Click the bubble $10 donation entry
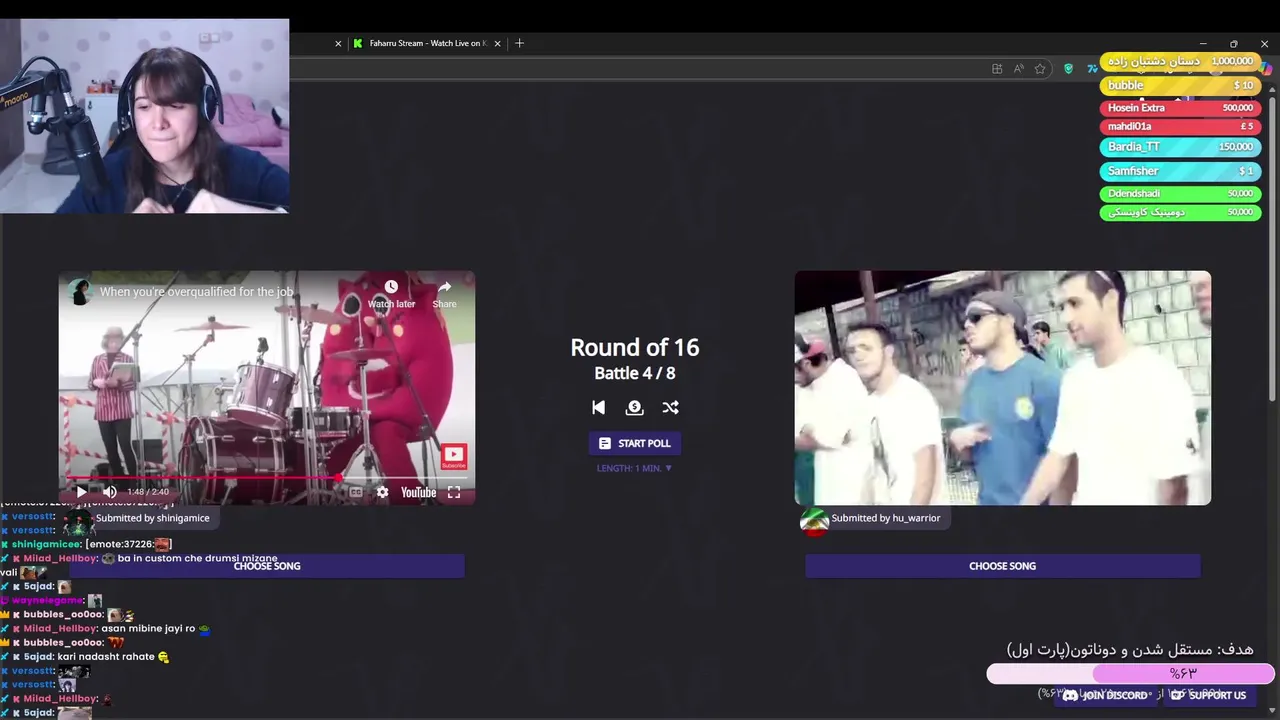 coord(1180,86)
